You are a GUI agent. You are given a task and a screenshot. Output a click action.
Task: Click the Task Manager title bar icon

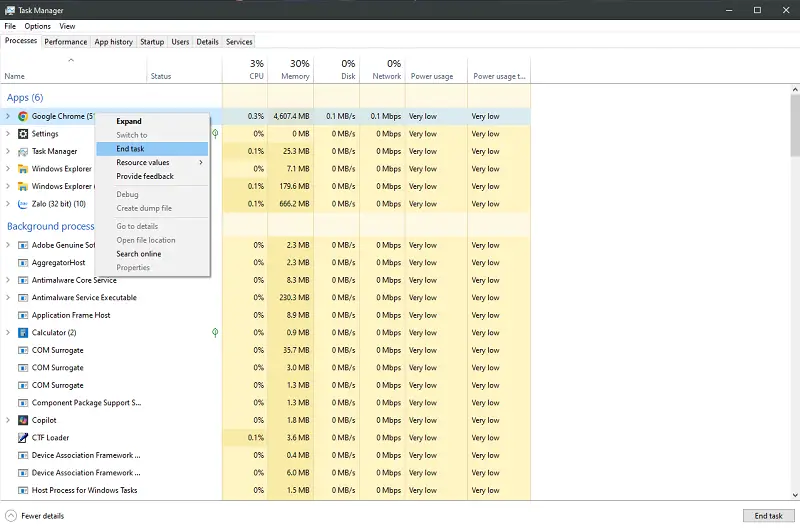point(10,10)
